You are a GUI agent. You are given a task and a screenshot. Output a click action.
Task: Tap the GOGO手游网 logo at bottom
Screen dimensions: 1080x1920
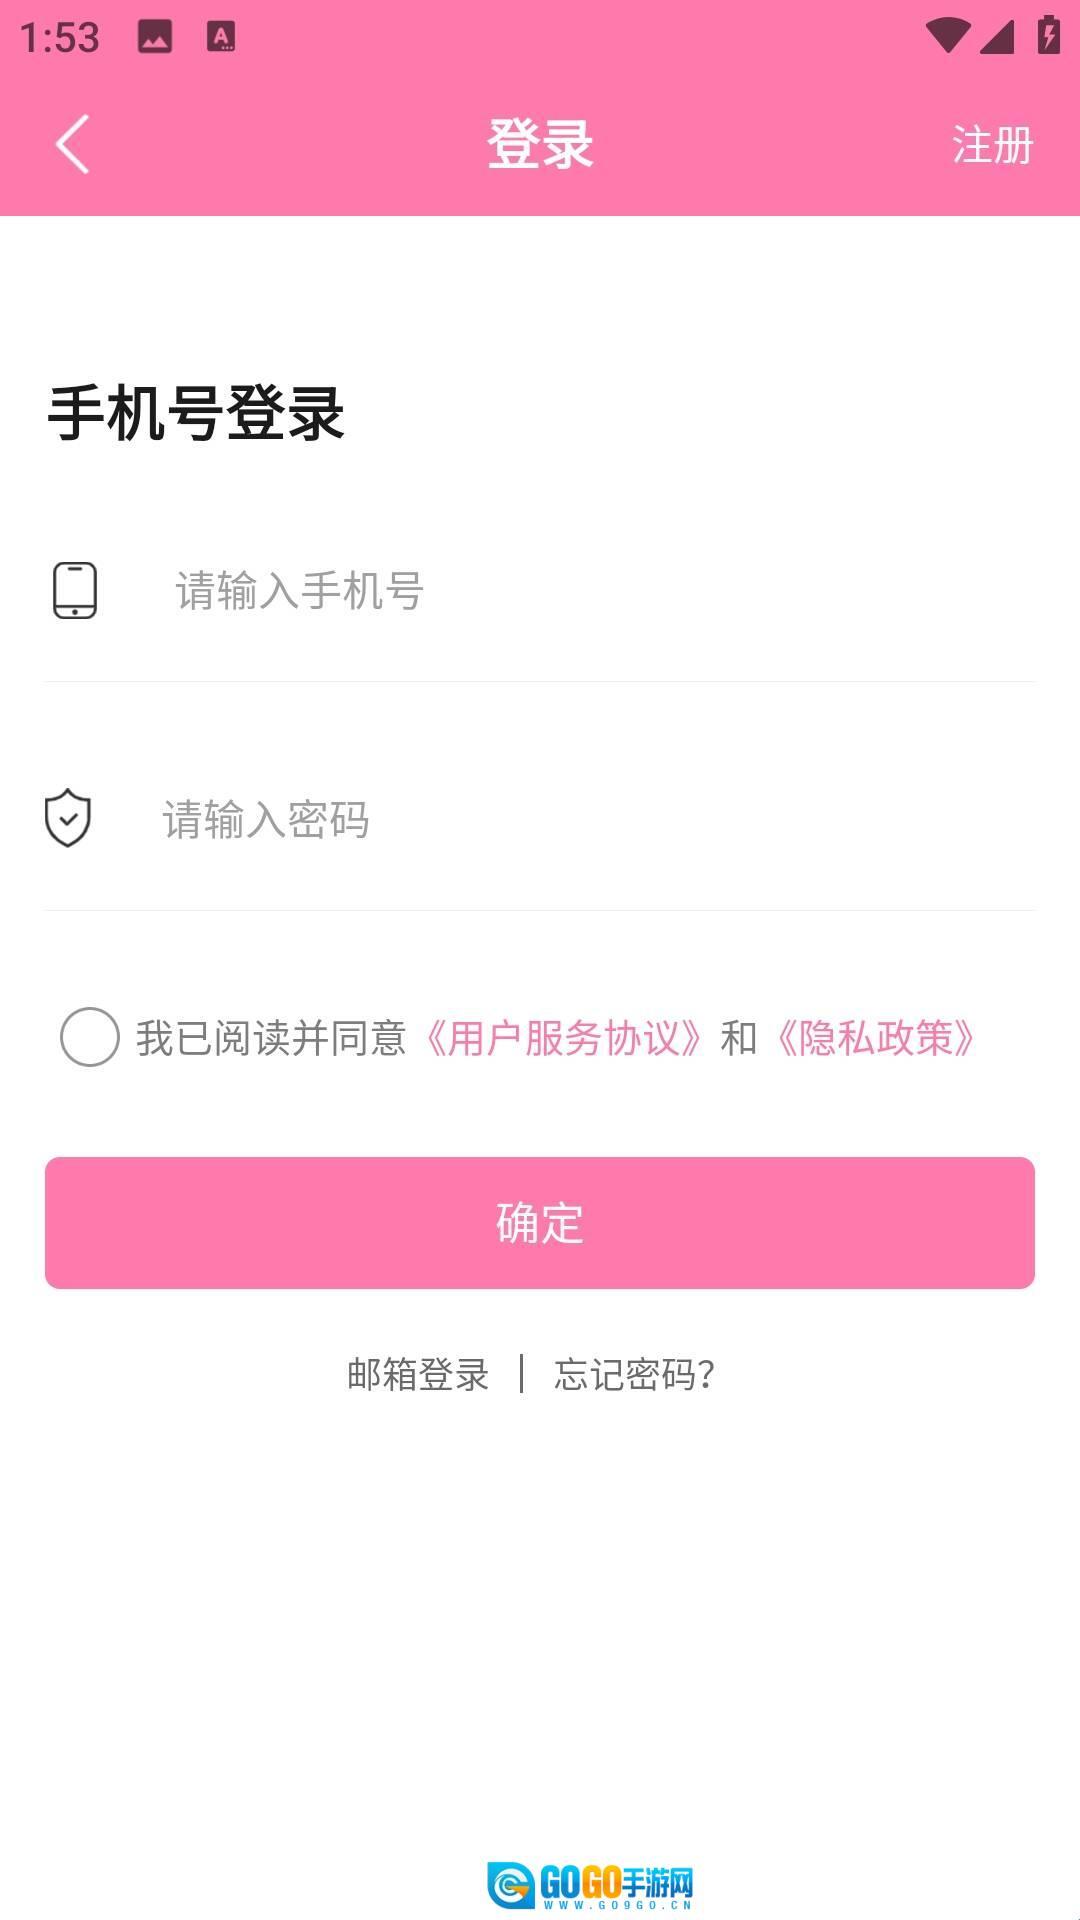click(590, 1885)
